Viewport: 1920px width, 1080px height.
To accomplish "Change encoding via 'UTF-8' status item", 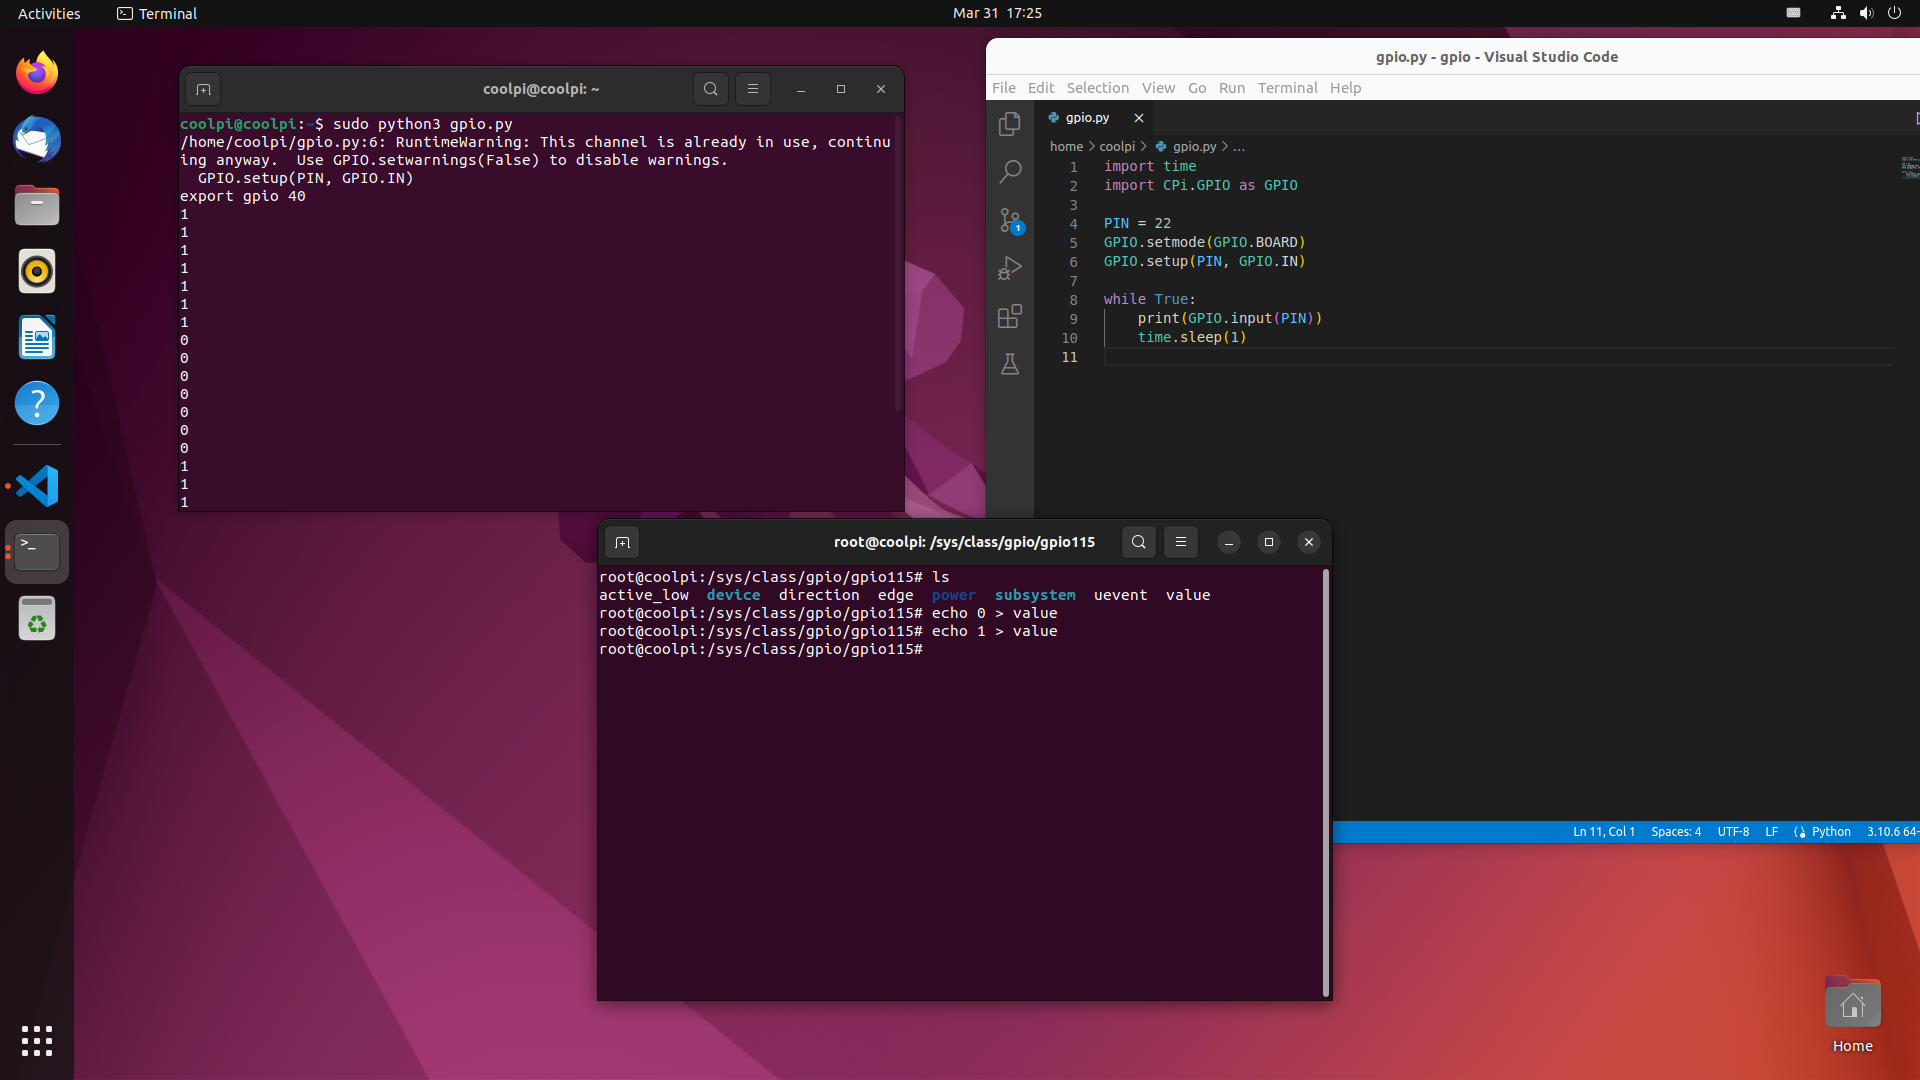I will tap(1733, 832).
